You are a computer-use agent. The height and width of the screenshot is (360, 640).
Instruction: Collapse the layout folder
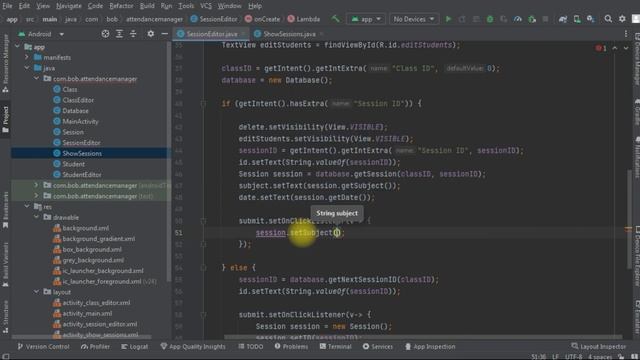36,292
